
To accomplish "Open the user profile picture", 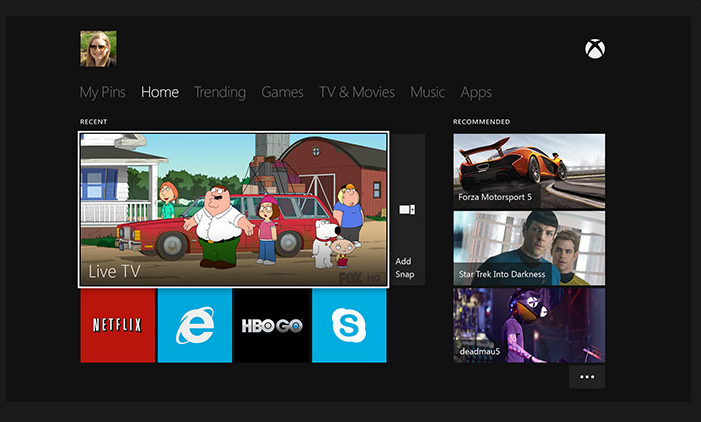I will click(98, 49).
